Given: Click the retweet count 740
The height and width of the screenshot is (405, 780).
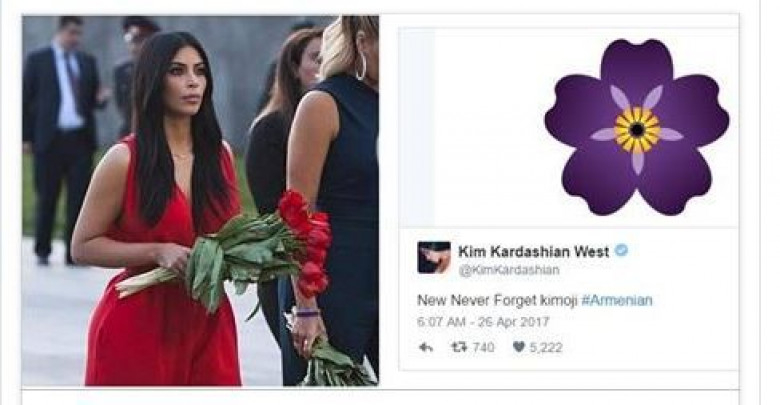Looking at the screenshot, I should [483, 347].
